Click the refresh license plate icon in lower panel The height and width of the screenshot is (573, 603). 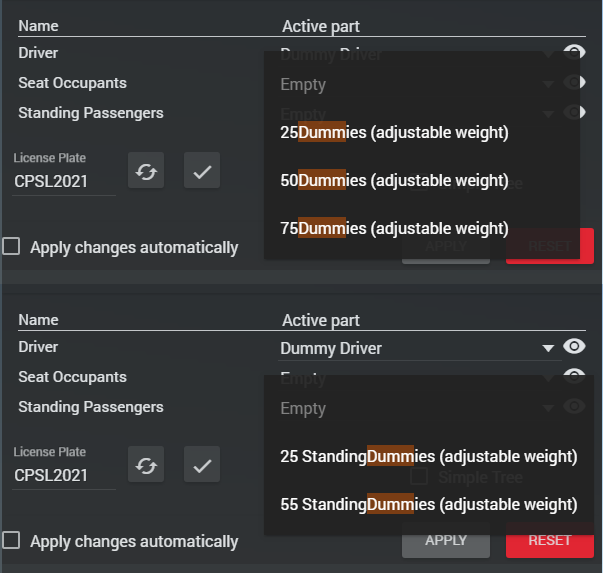pyautogui.click(x=147, y=465)
